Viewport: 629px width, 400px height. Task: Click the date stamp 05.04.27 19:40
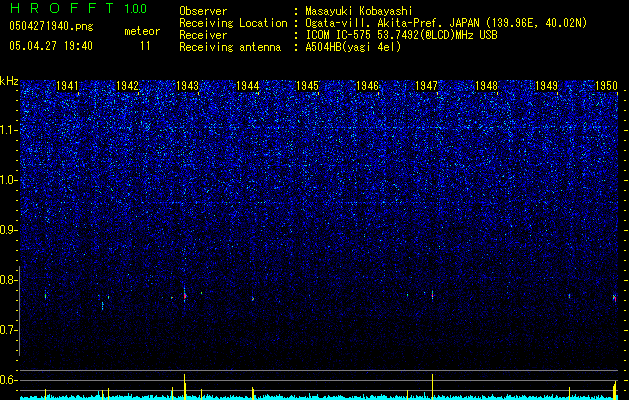51,46
